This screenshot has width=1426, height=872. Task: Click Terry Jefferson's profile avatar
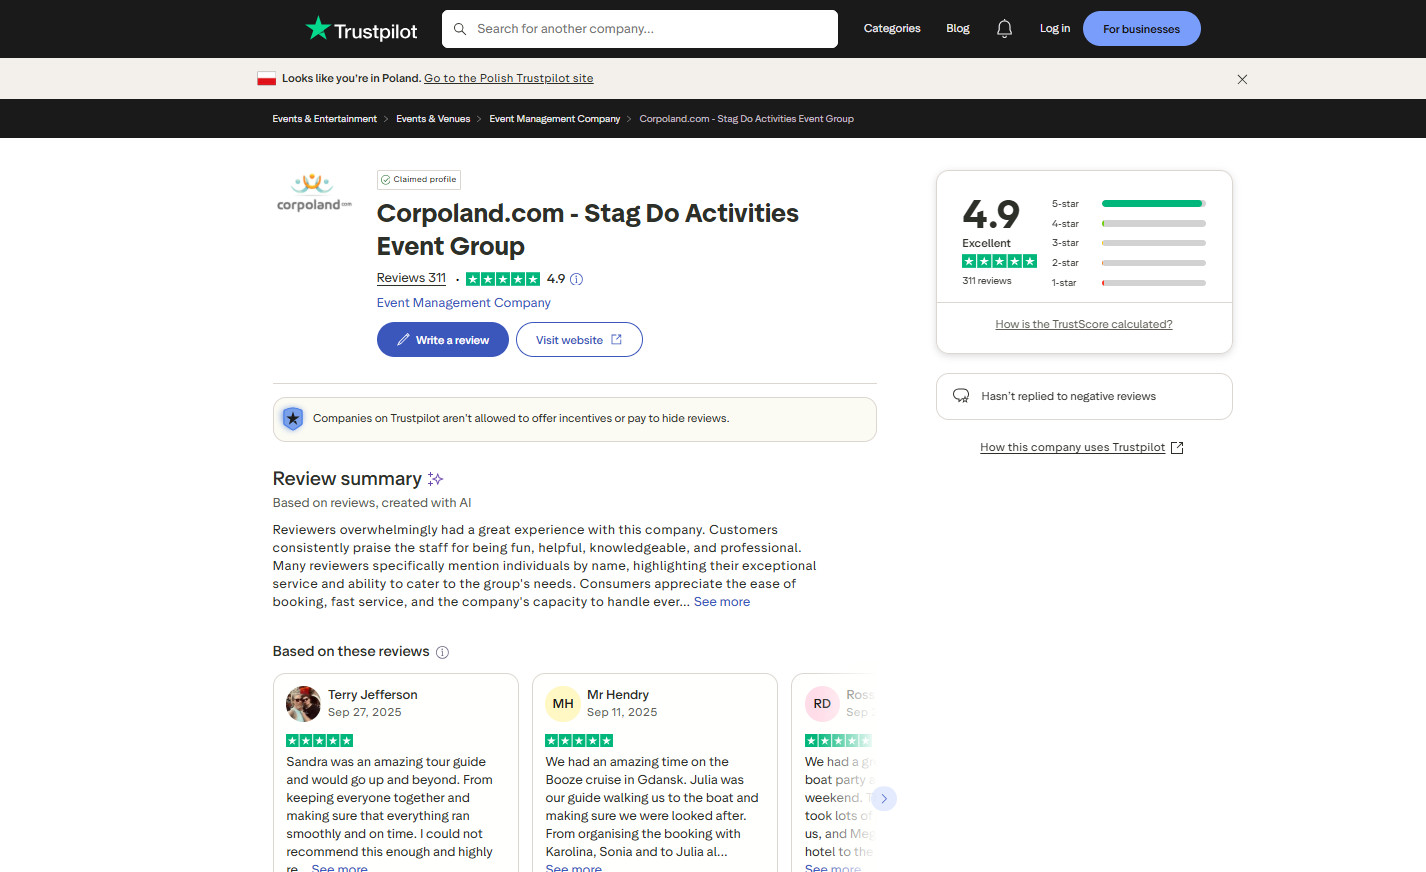(302, 703)
